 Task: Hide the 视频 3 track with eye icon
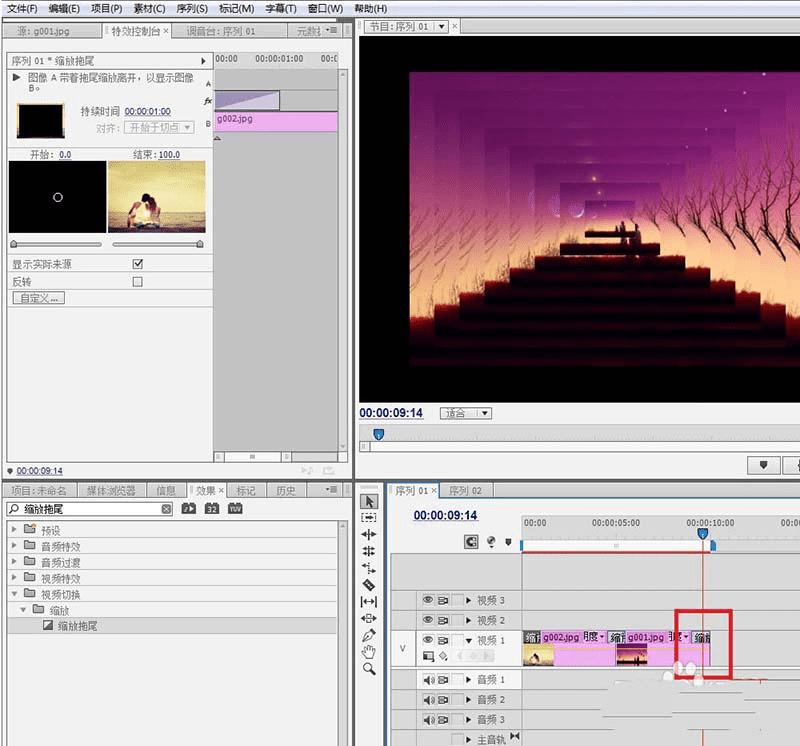click(428, 600)
